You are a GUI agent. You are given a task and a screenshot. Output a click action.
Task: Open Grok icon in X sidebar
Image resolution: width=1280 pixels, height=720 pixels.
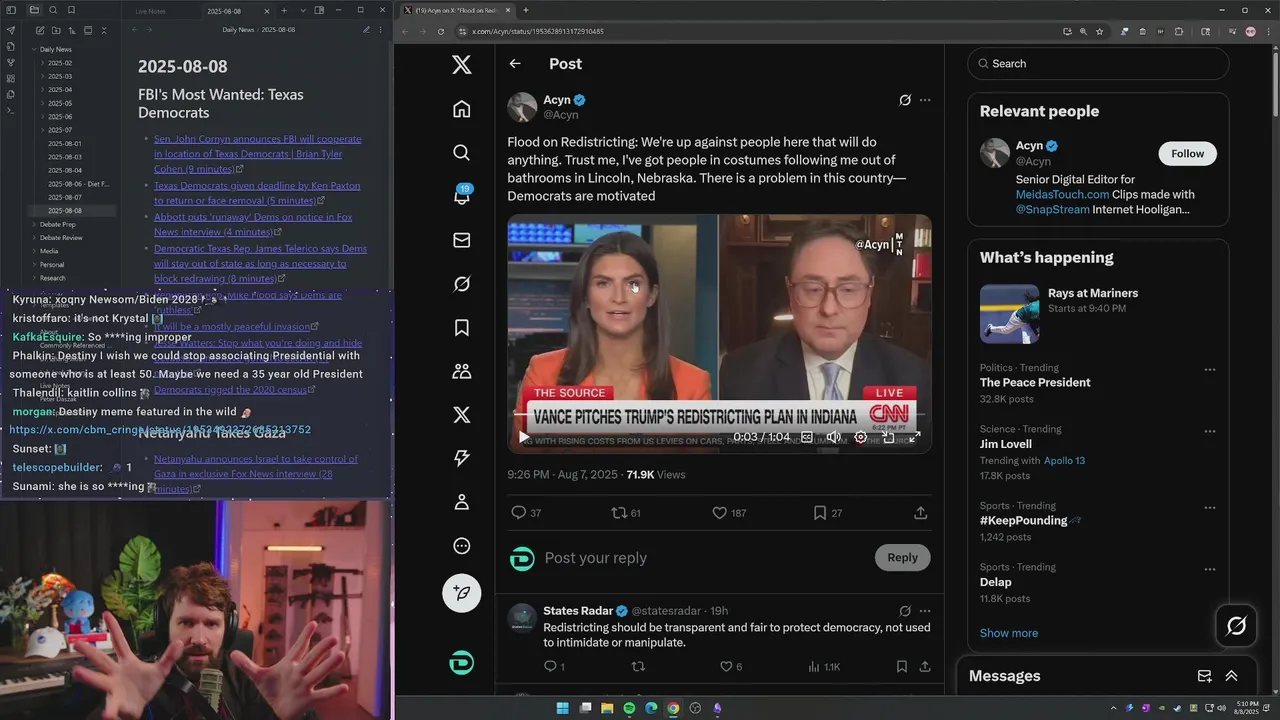[461, 284]
